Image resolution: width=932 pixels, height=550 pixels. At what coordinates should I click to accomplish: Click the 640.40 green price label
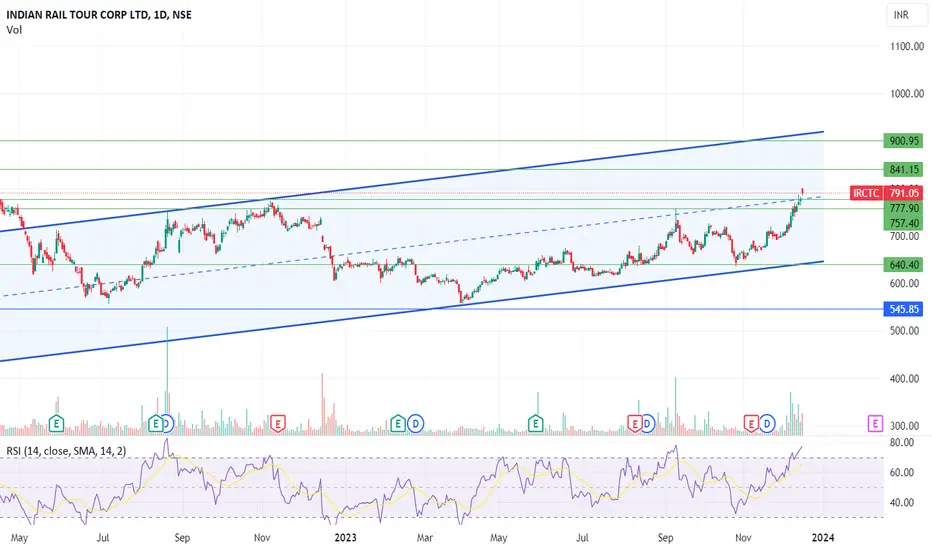tap(903, 265)
